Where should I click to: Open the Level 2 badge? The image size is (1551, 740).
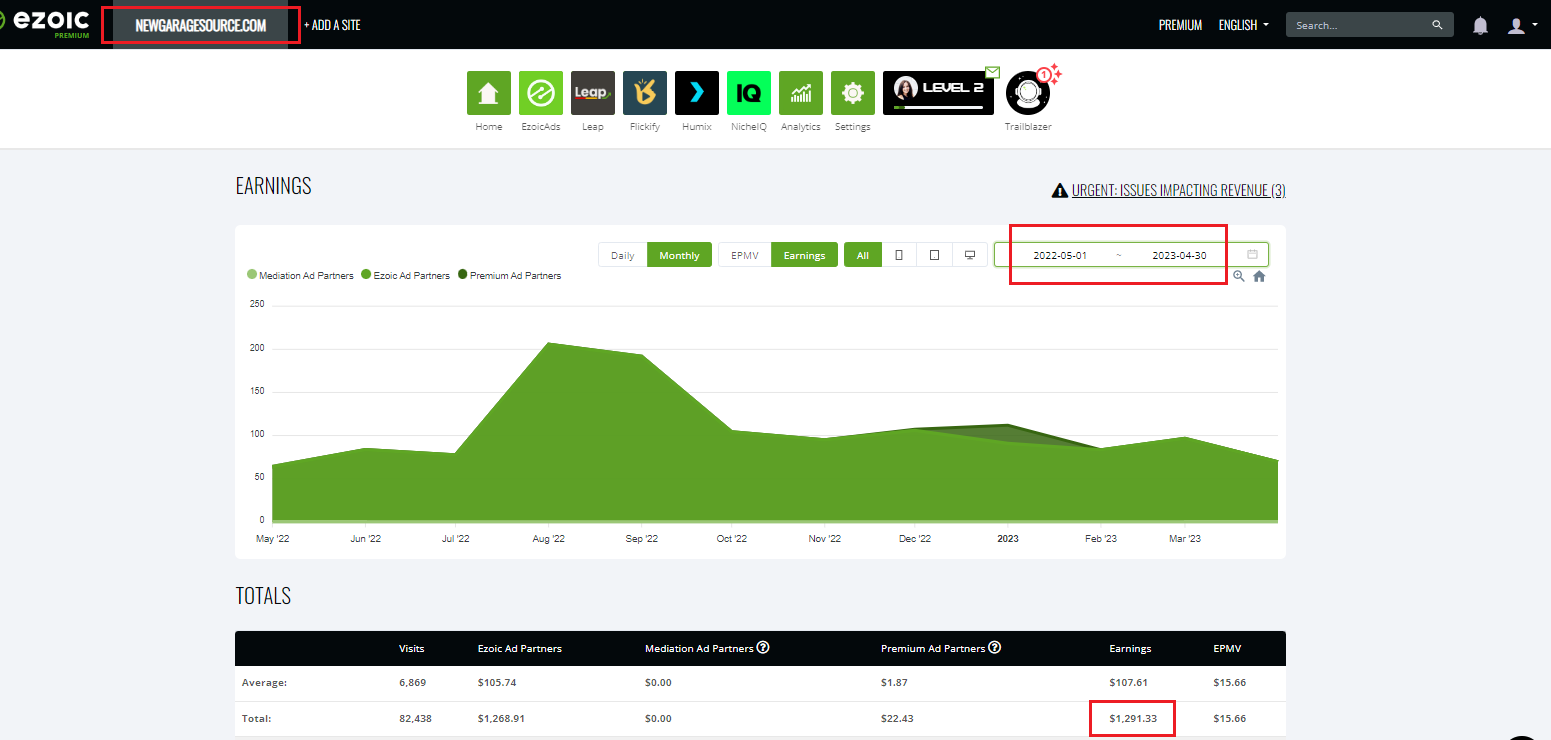[939, 93]
